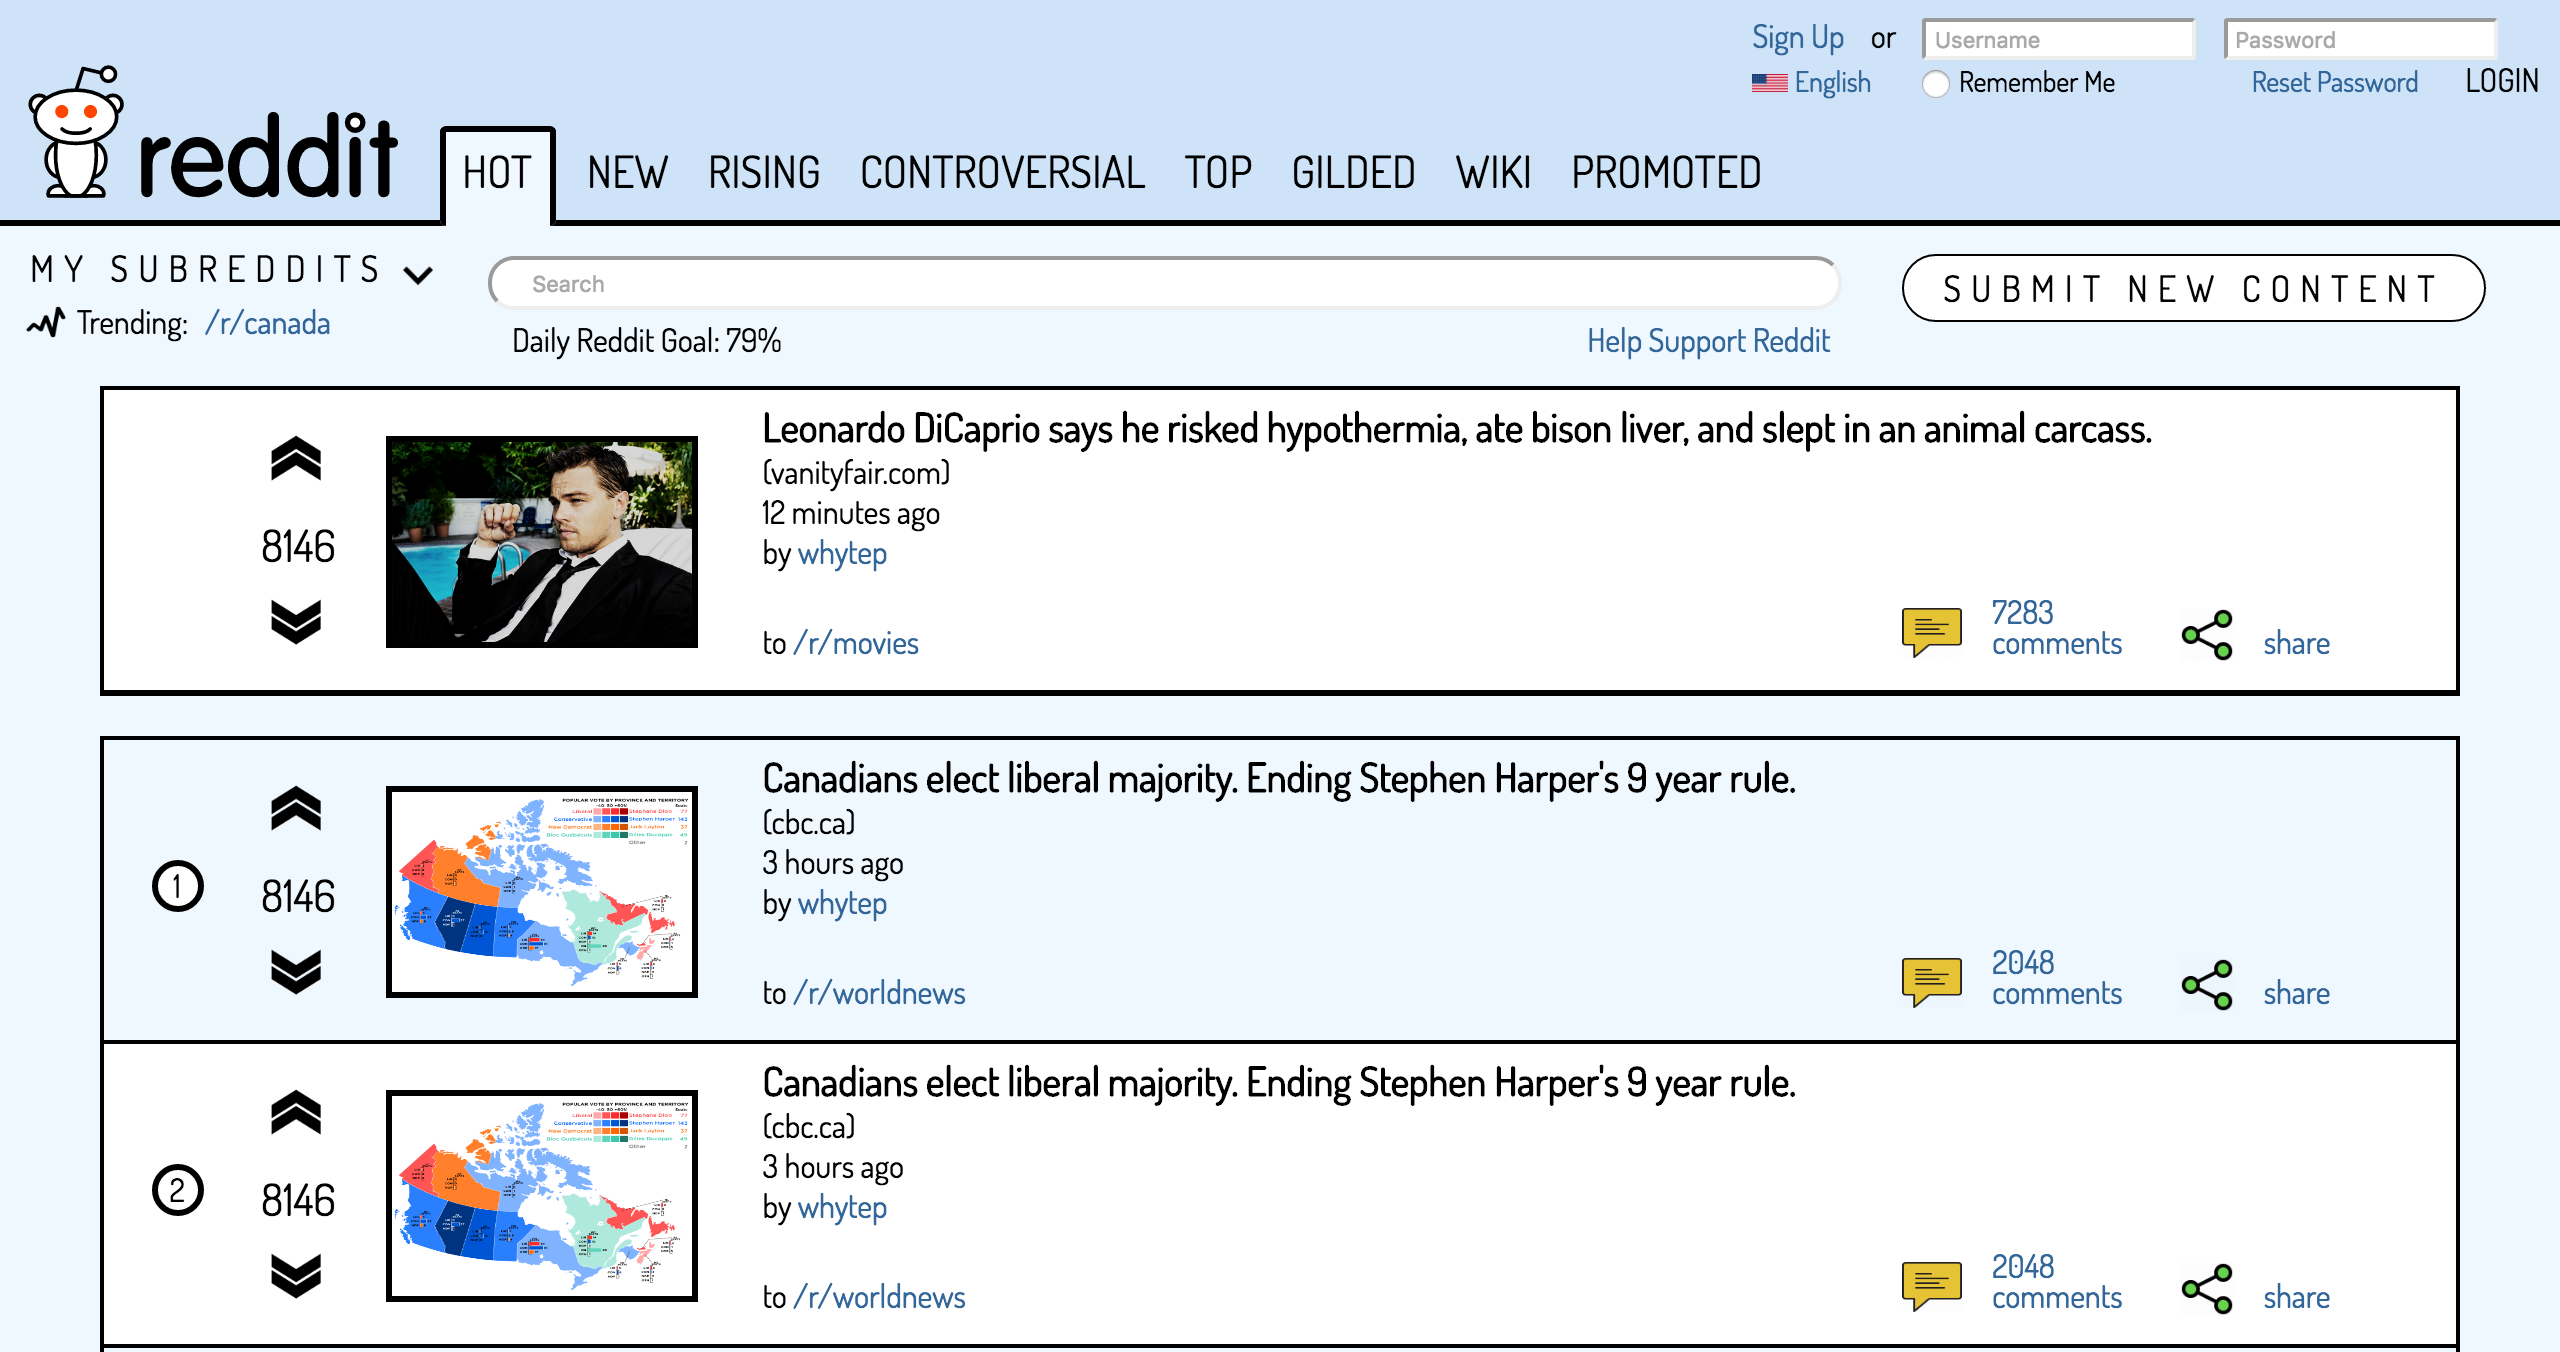Open 7283 comments on DiCaprio post
2560x1352 pixels.
click(2056, 628)
